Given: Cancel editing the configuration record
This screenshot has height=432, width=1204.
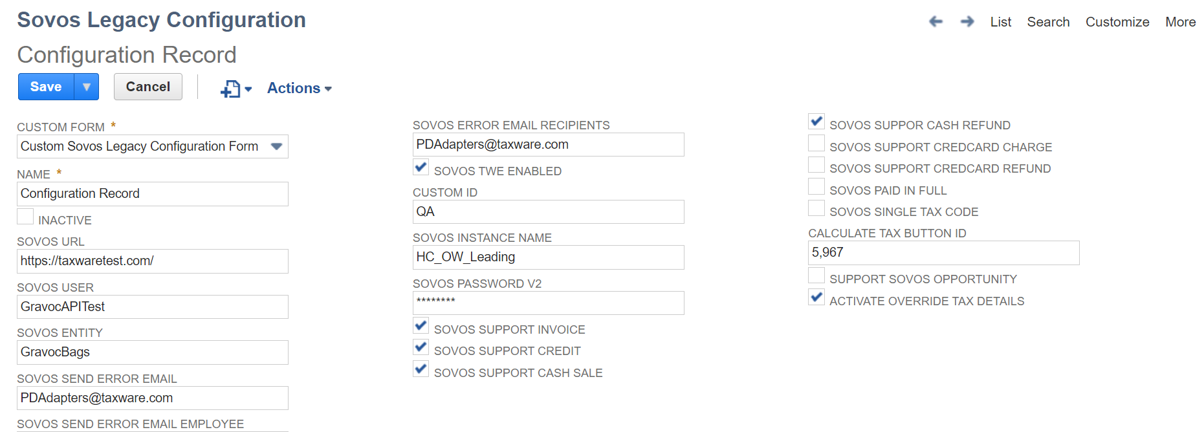Looking at the screenshot, I should point(148,87).
